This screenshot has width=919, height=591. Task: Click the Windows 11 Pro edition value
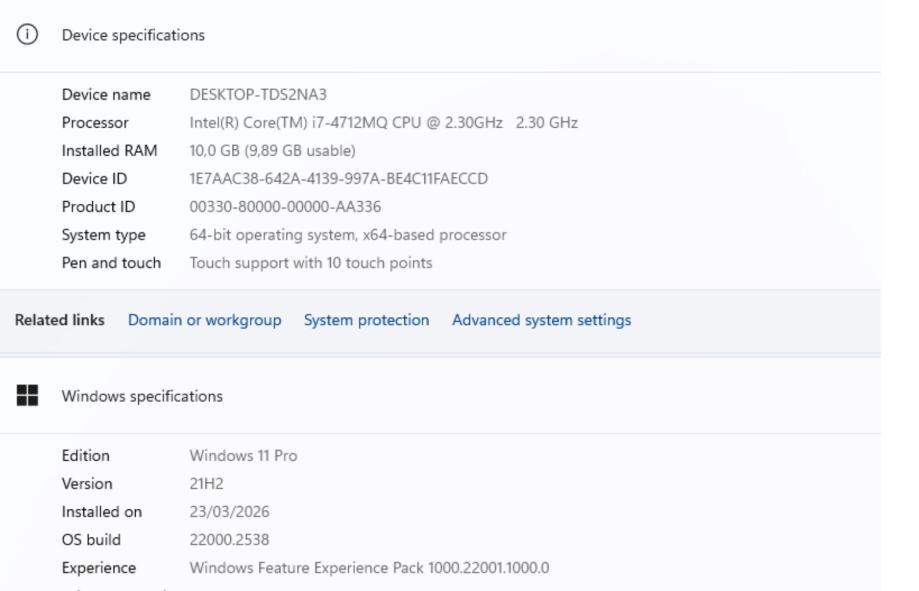pos(243,456)
